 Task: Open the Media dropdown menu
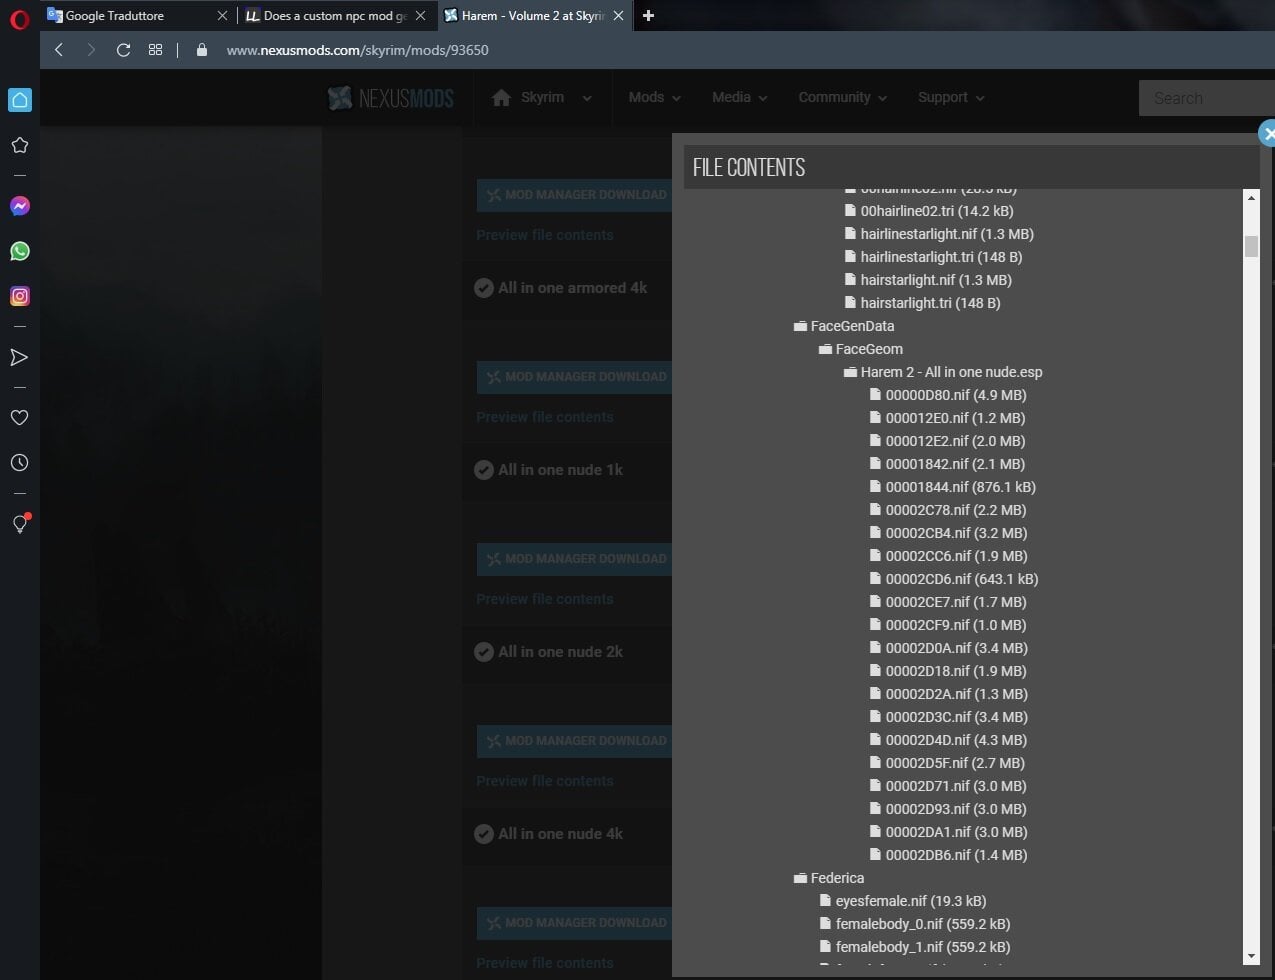point(739,97)
